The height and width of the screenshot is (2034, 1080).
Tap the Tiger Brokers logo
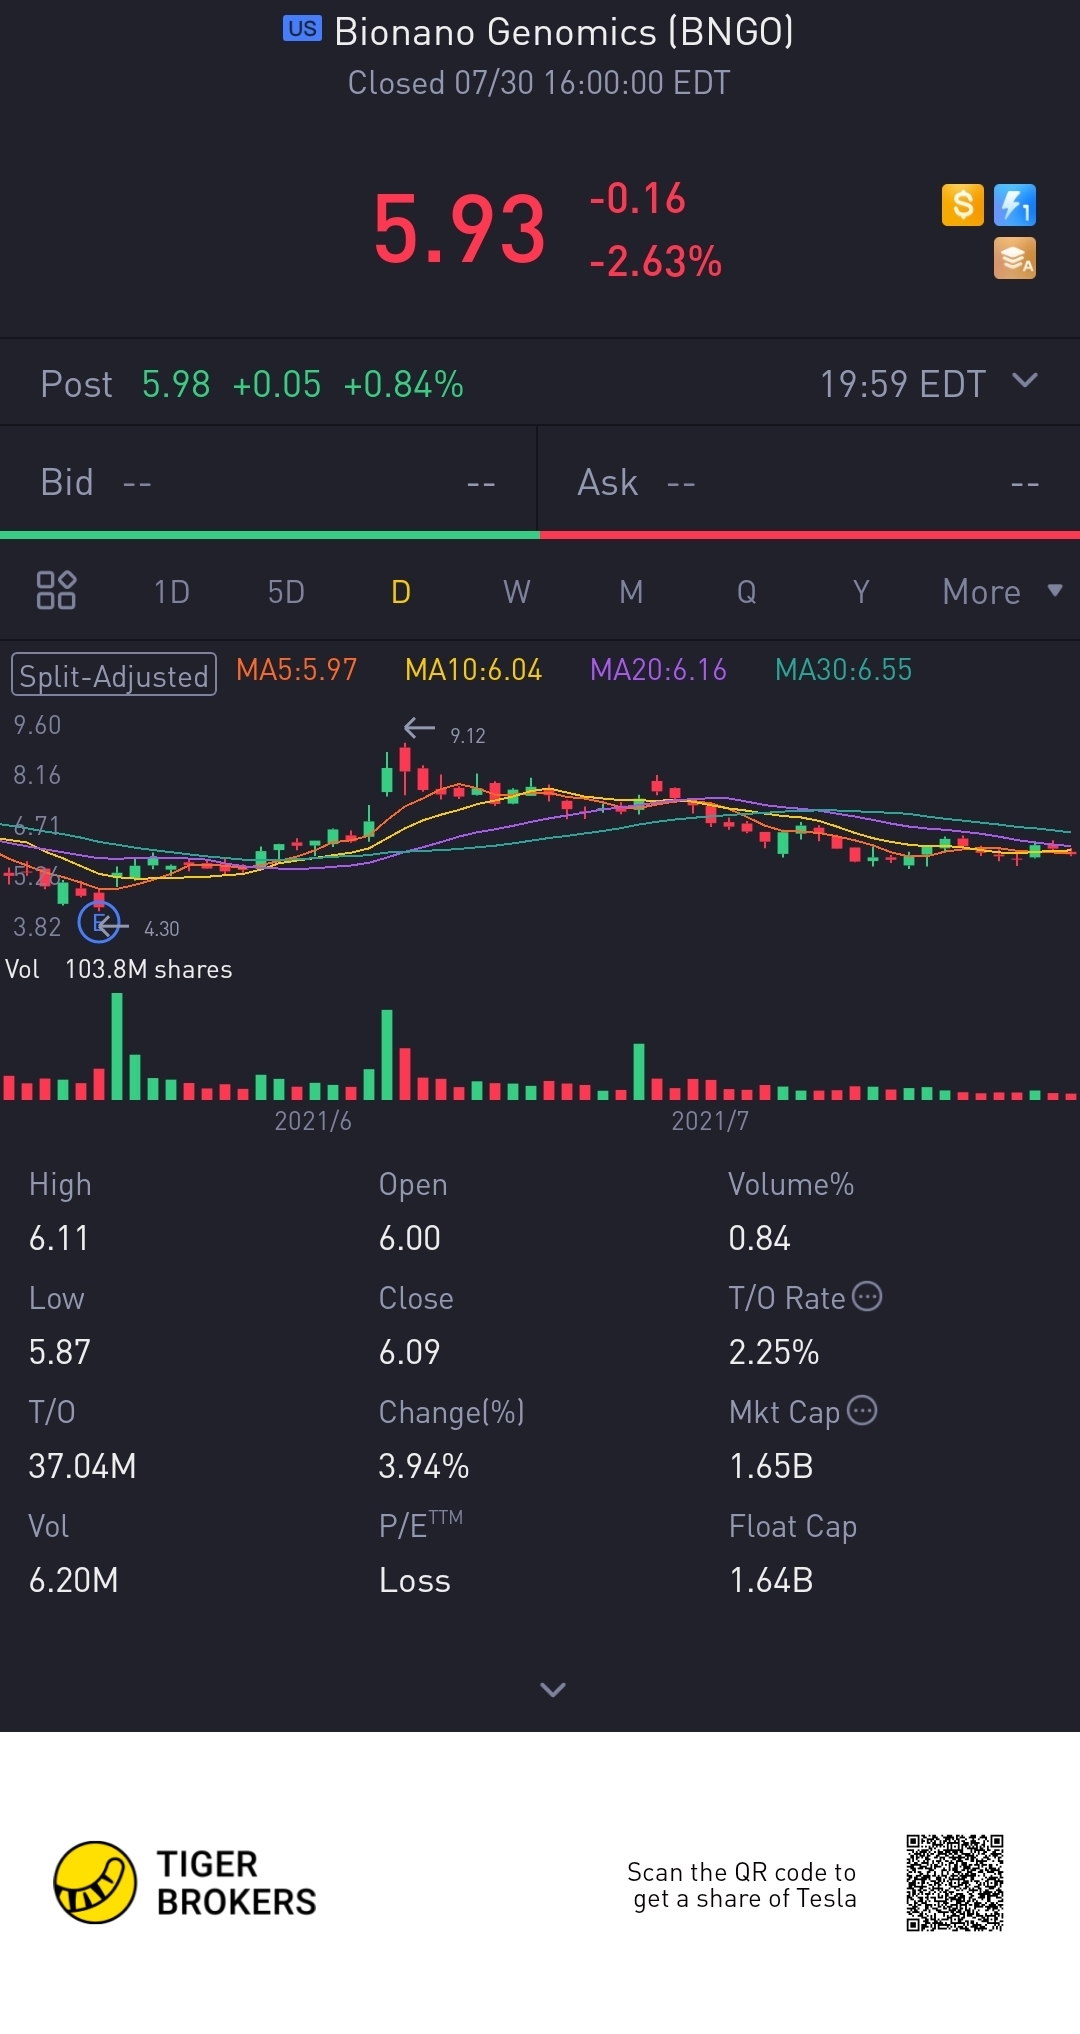click(x=185, y=1882)
